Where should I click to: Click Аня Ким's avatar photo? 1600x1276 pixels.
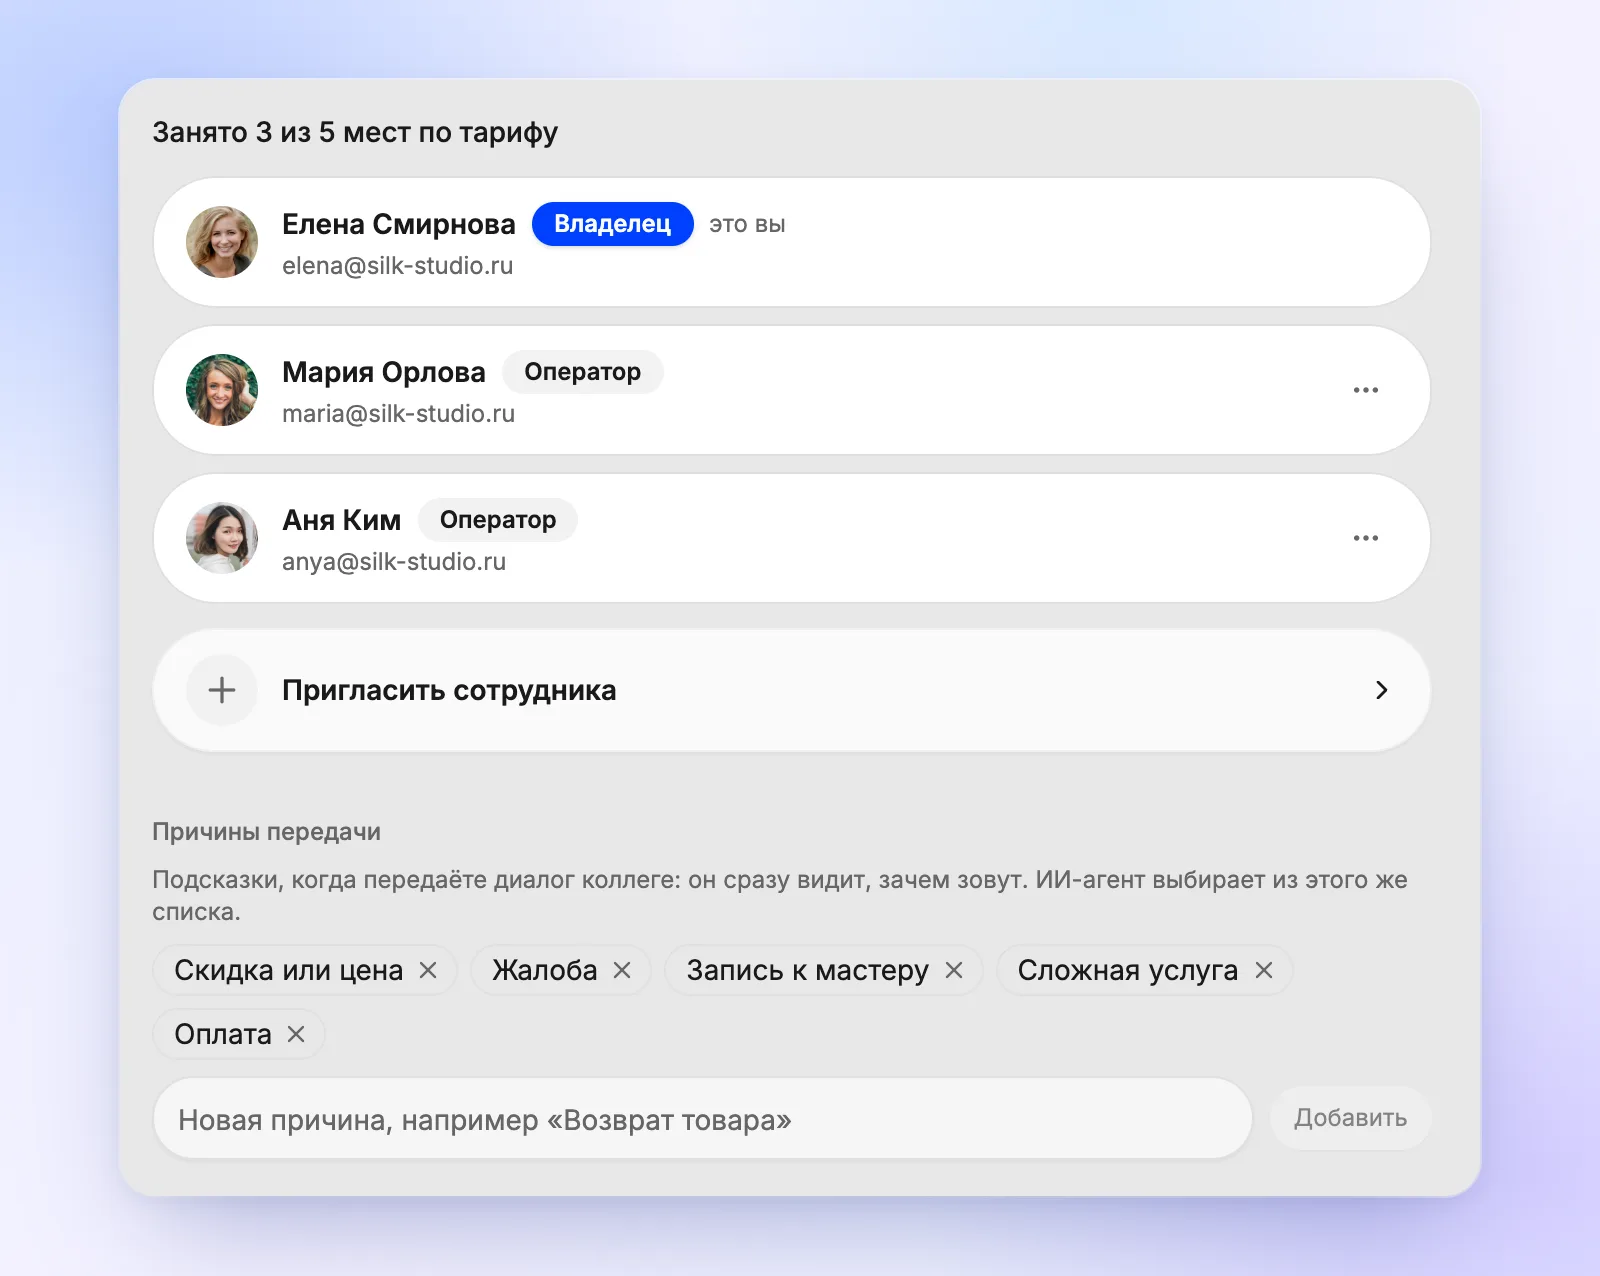click(222, 538)
